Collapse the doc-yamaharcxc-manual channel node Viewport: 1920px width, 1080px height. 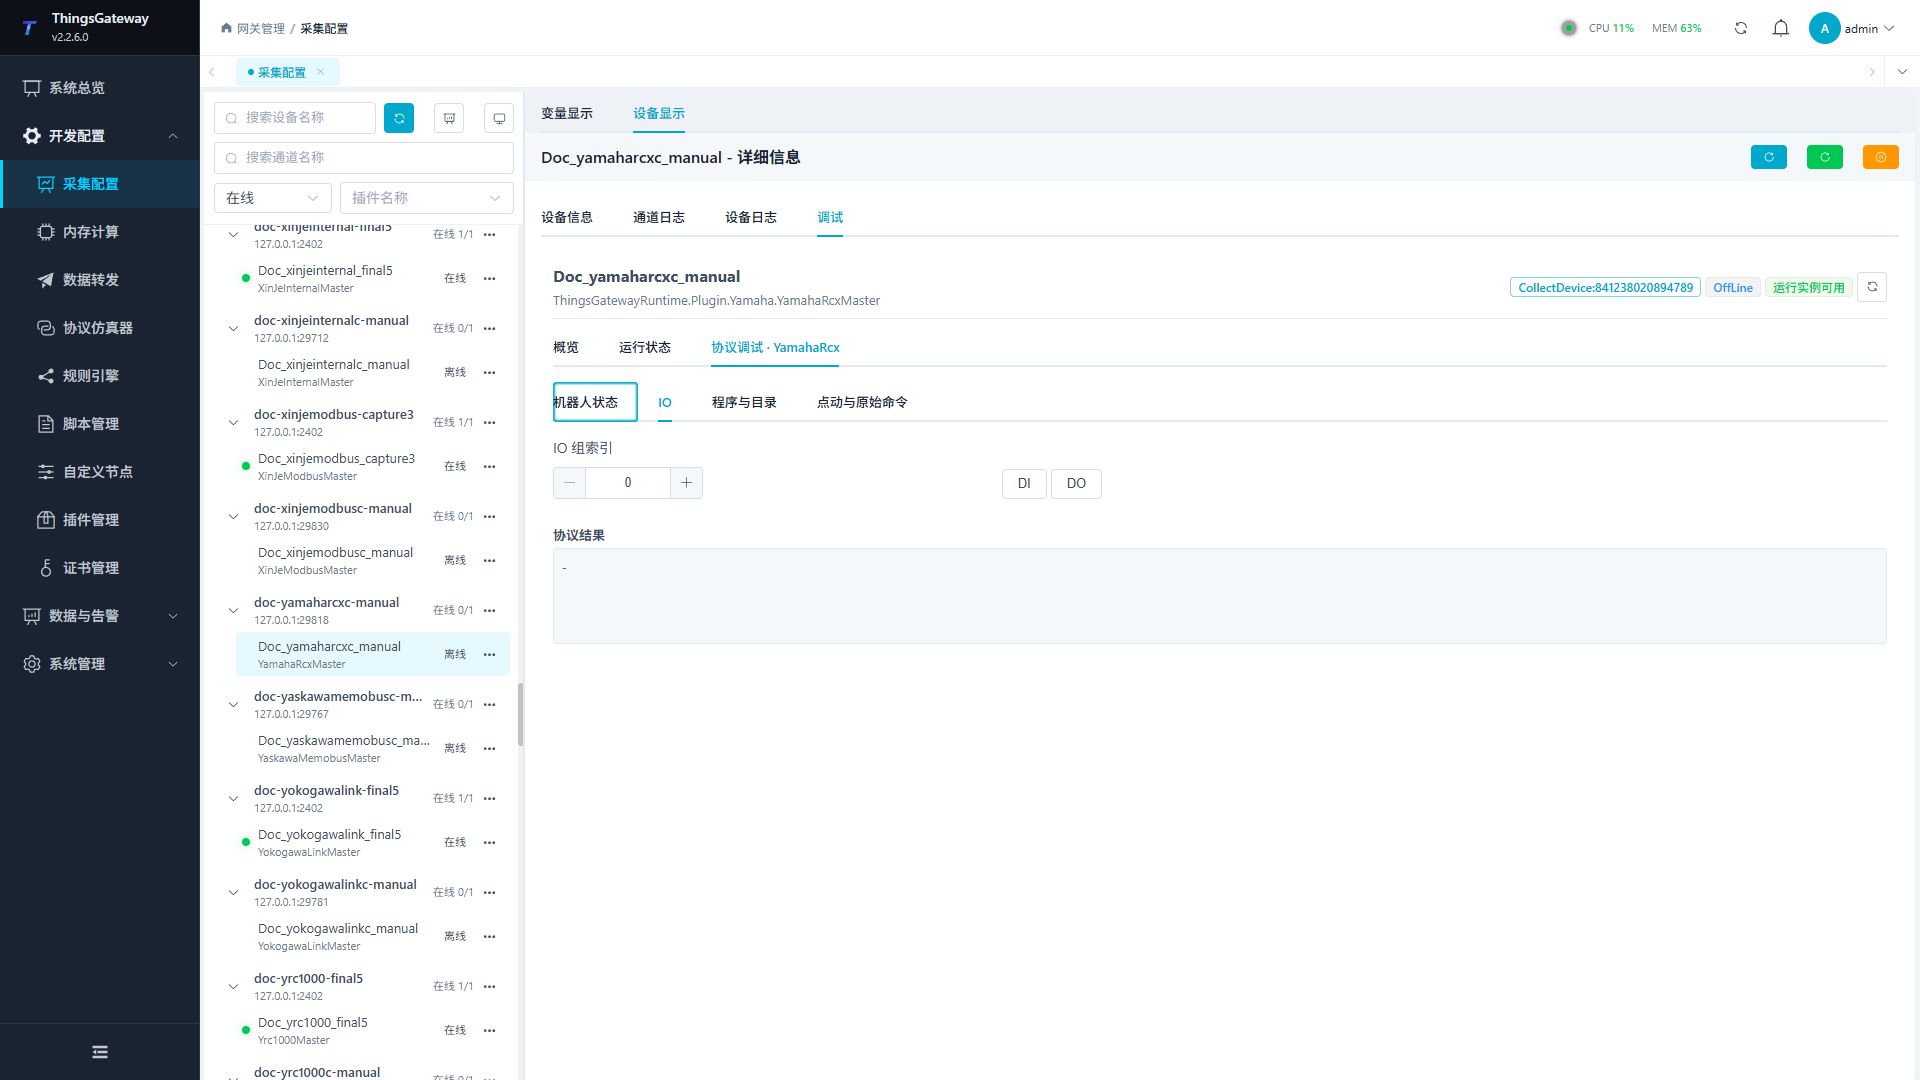coord(233,611)
